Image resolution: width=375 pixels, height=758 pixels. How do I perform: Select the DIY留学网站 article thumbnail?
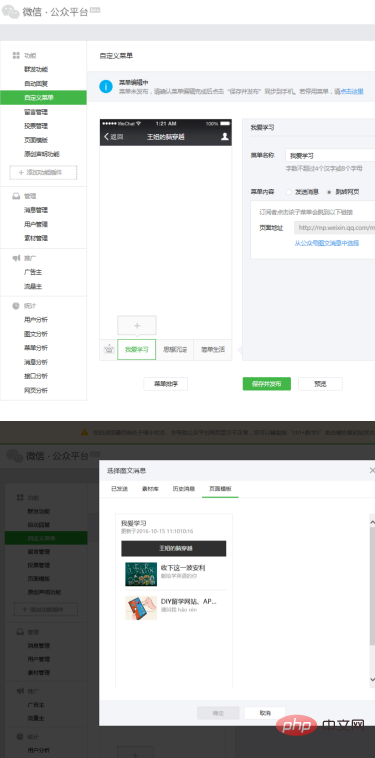click(x=141, y=608)
